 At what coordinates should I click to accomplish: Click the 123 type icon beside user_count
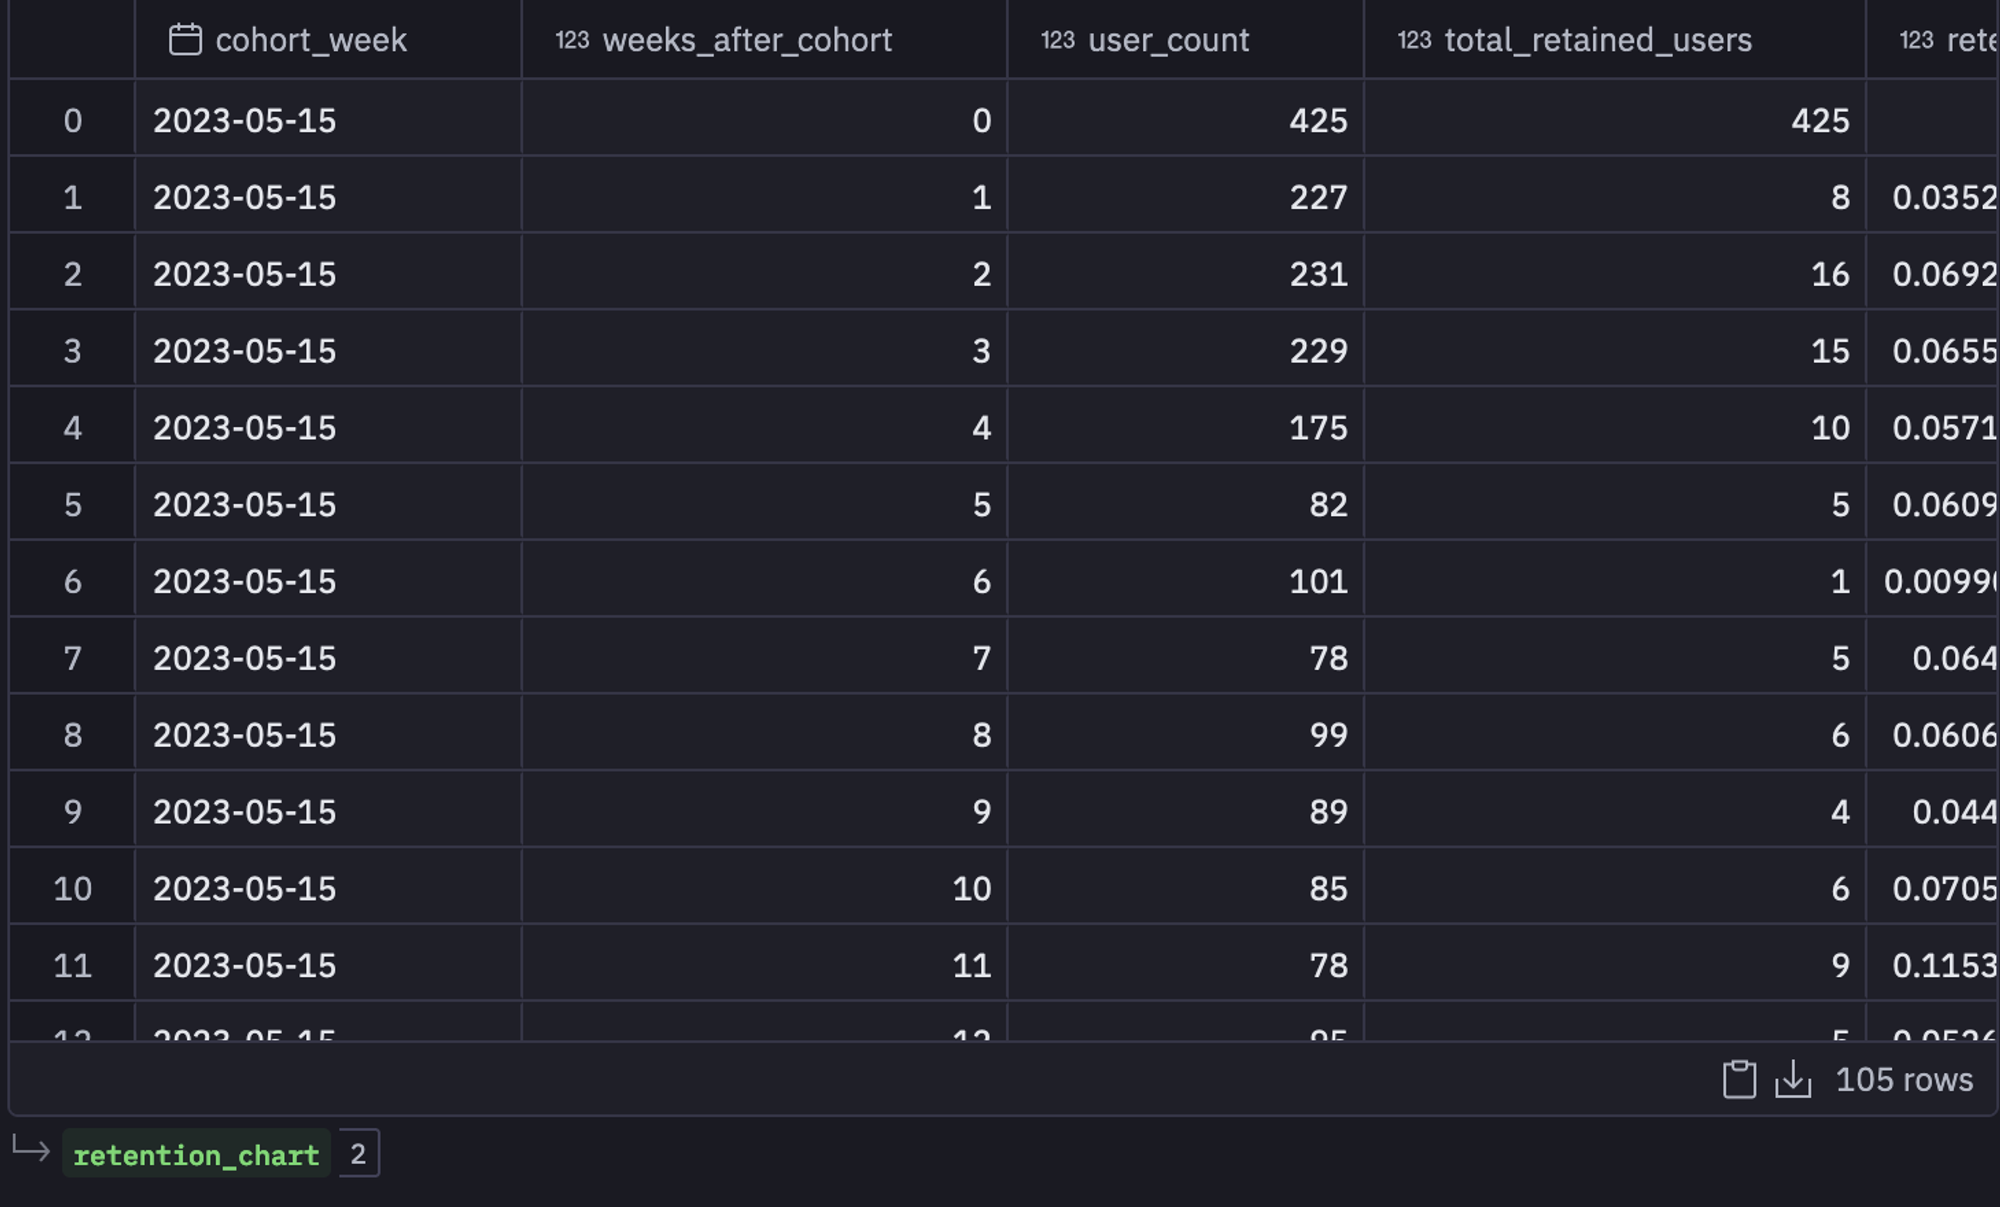[x=1057, y=40]
